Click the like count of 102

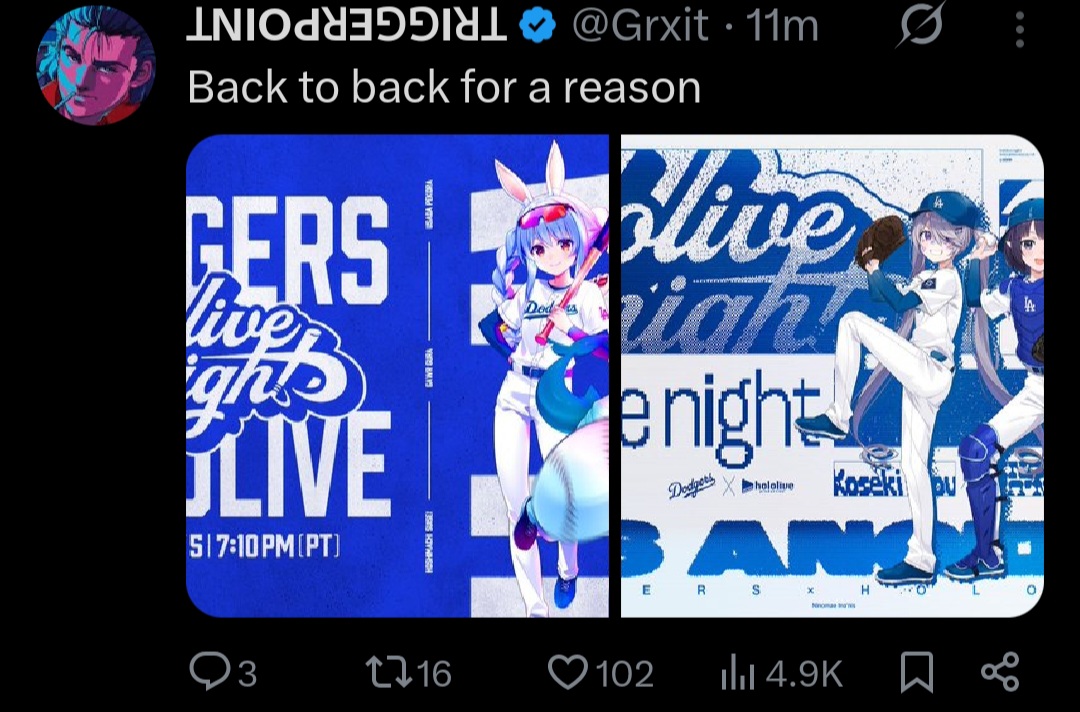pyautogui.click(x=624, y=673)
